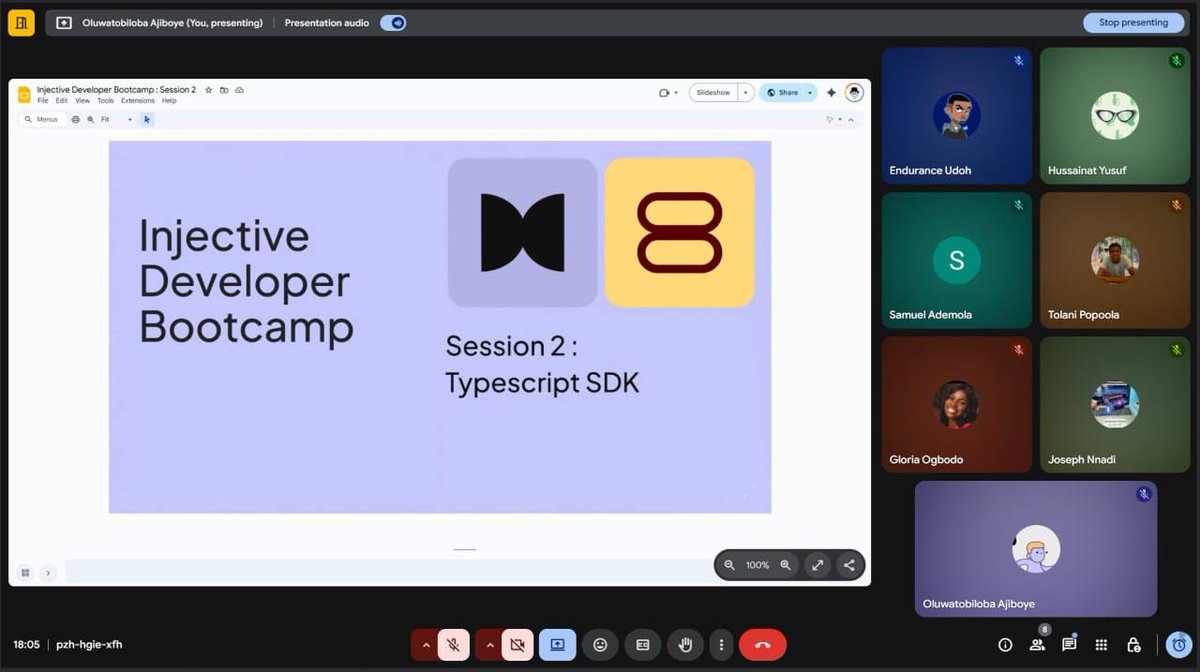The height and width of the screenshot is (672, 1200).
Task: Open the Extensions menu in Slides
Action: pyautogui.click(x=138, y=101)
